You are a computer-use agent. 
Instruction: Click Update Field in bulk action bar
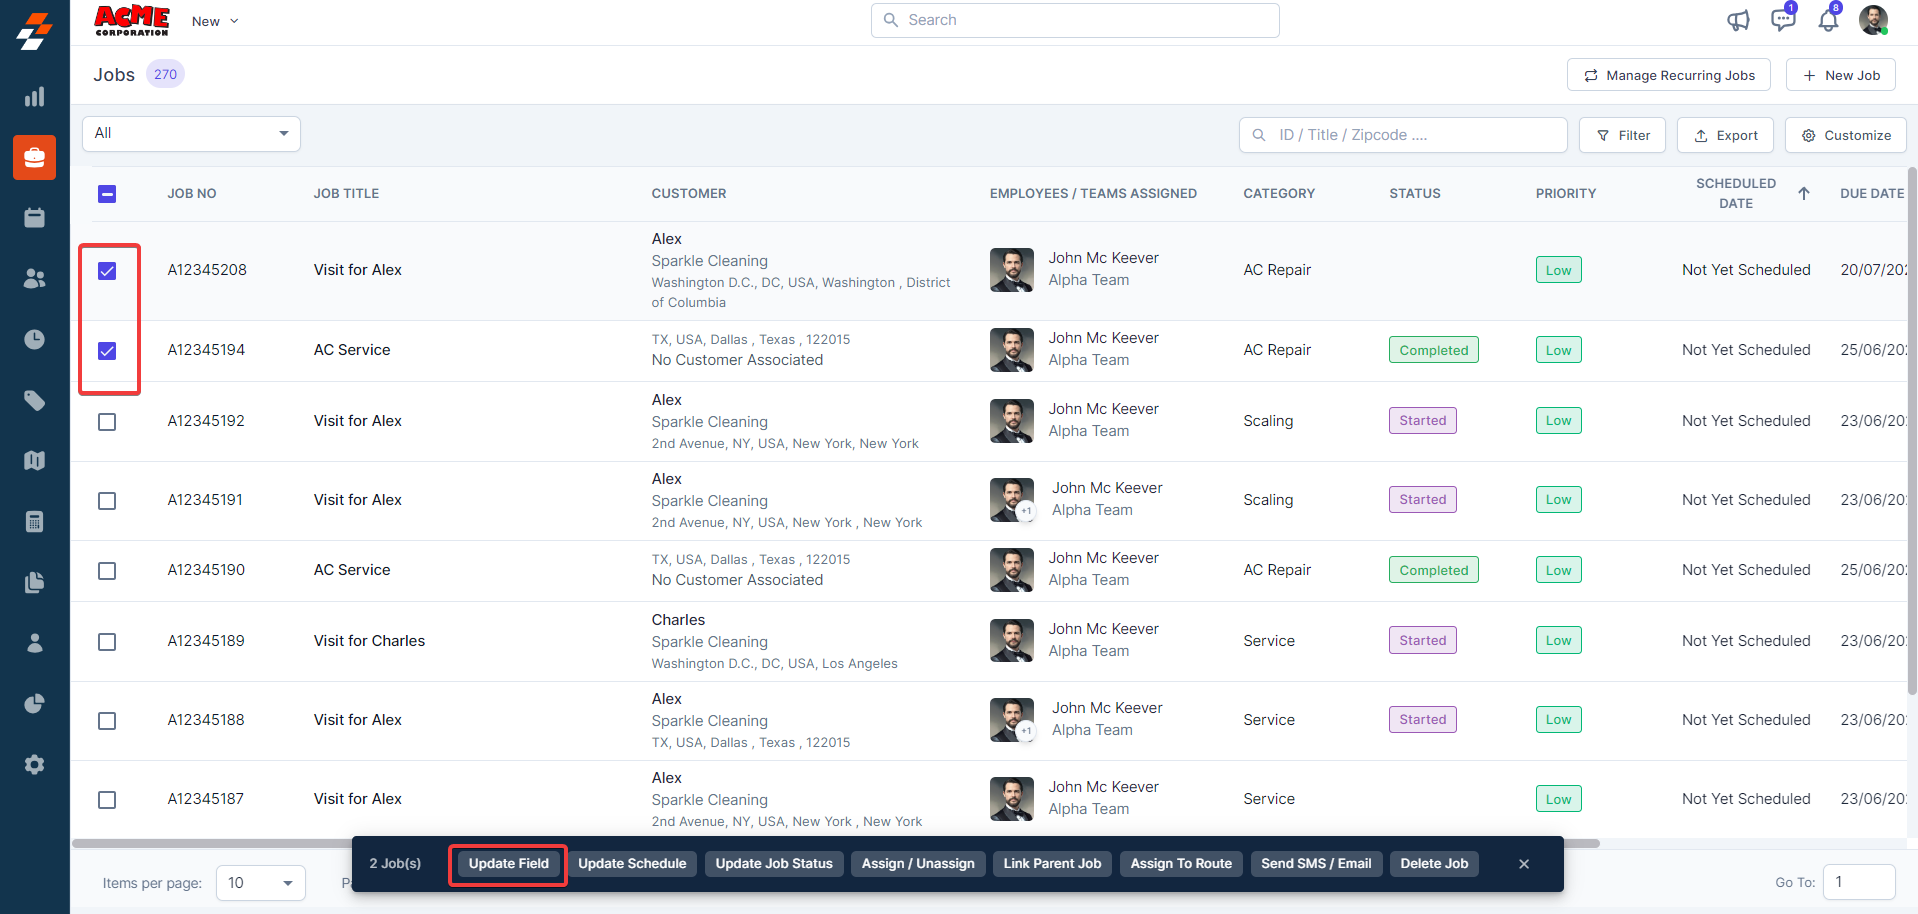[x=508, y=864]
